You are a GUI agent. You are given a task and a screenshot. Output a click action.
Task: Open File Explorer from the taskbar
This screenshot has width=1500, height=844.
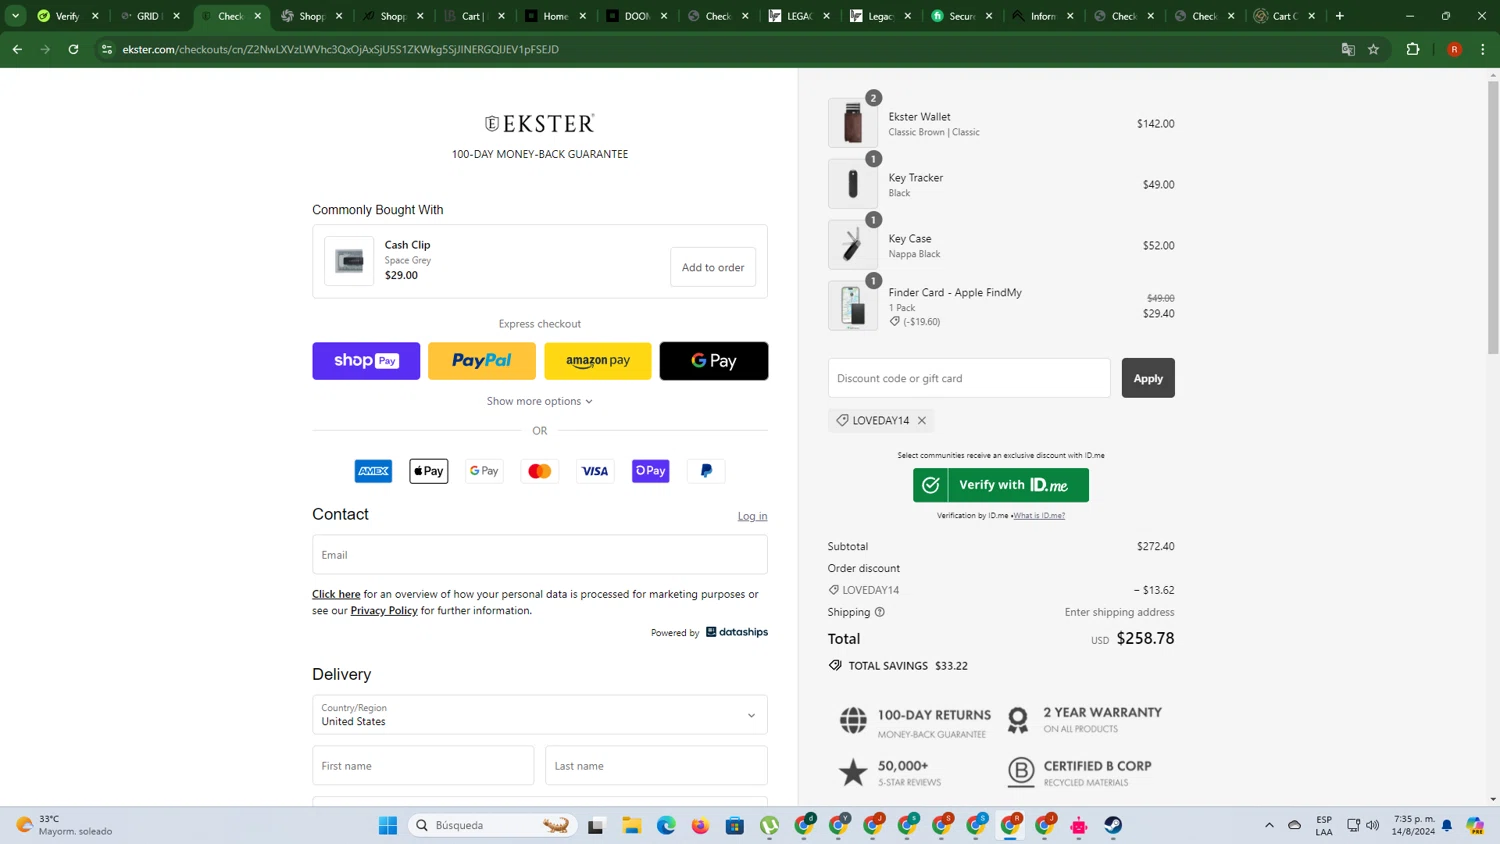click(632, 825)
